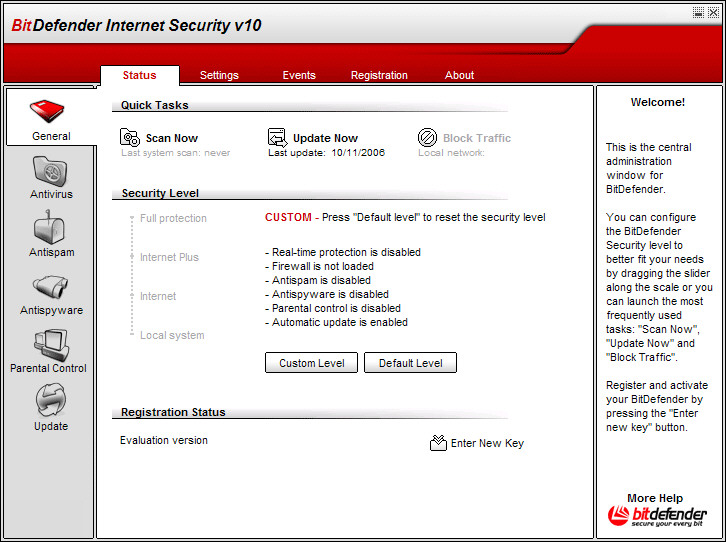This screenshot has height=542, width=726.
Task: Open the General module red book icon
Action: pos(47,111)
